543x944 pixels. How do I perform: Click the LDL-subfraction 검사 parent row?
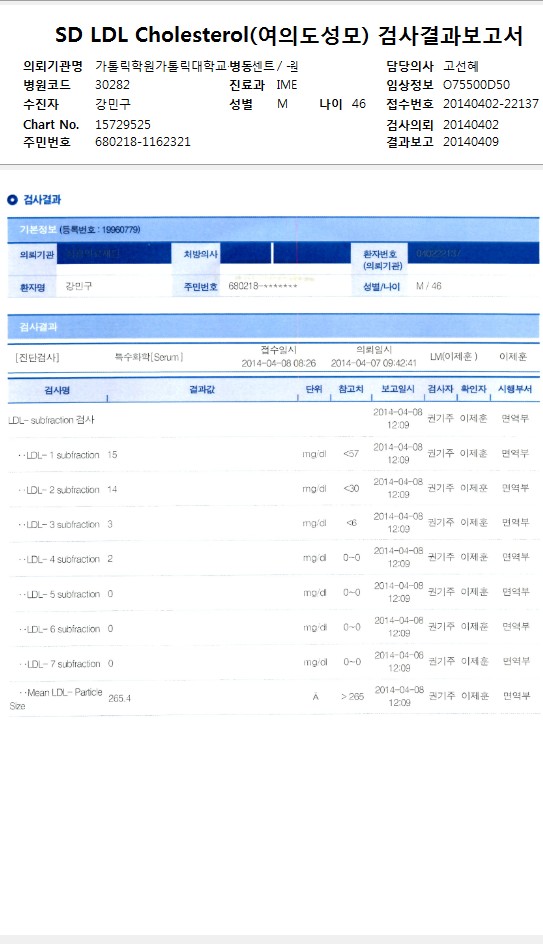tap(273, 420)
